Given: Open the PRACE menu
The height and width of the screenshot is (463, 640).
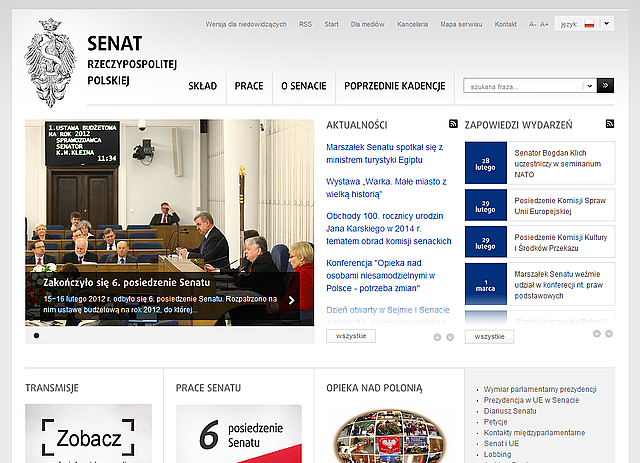Looking at the screenshot, I should [x=249, y=86].
